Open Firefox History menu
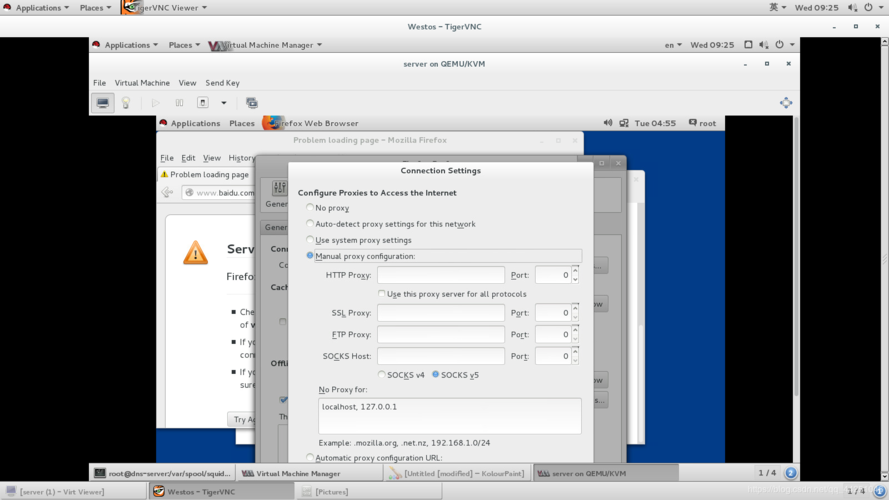 (x=242, y=158)
